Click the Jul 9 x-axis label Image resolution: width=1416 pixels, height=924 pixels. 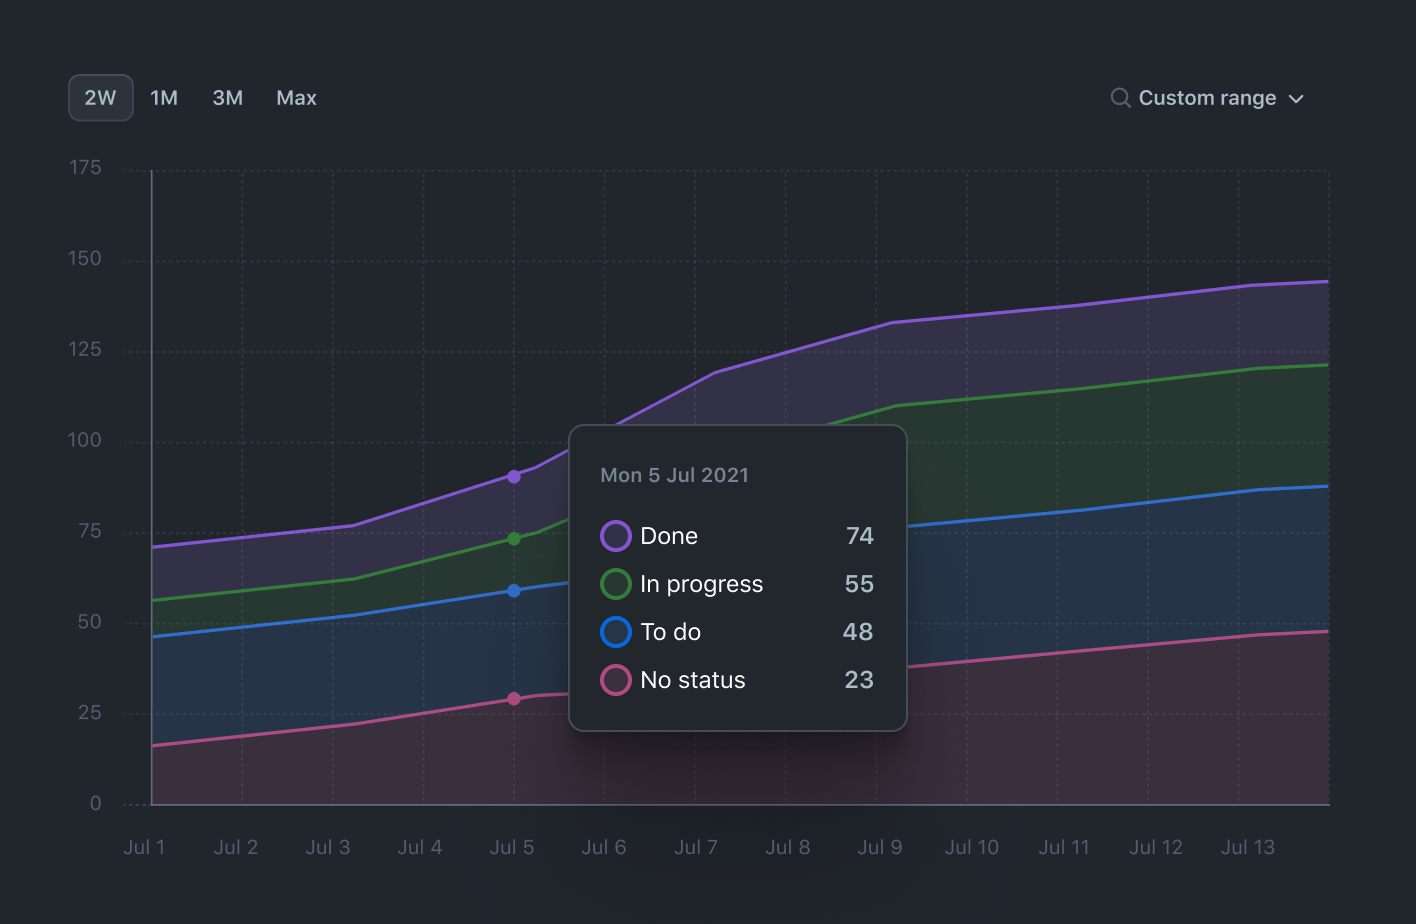click(x=879, y=847)
